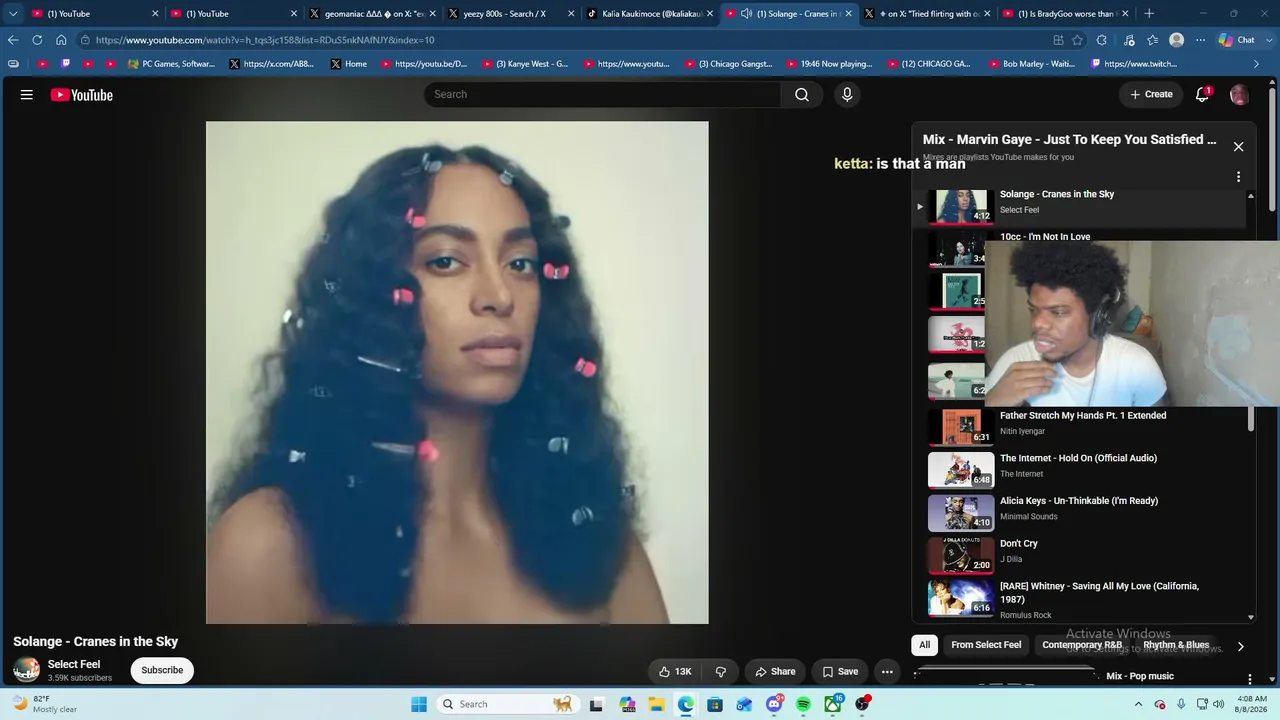Play Alicia Keys - Un-Thinkable from mix
The height and width of the screenshot is (720, 1280).
pyautogui.click(x=1079, y=501)
